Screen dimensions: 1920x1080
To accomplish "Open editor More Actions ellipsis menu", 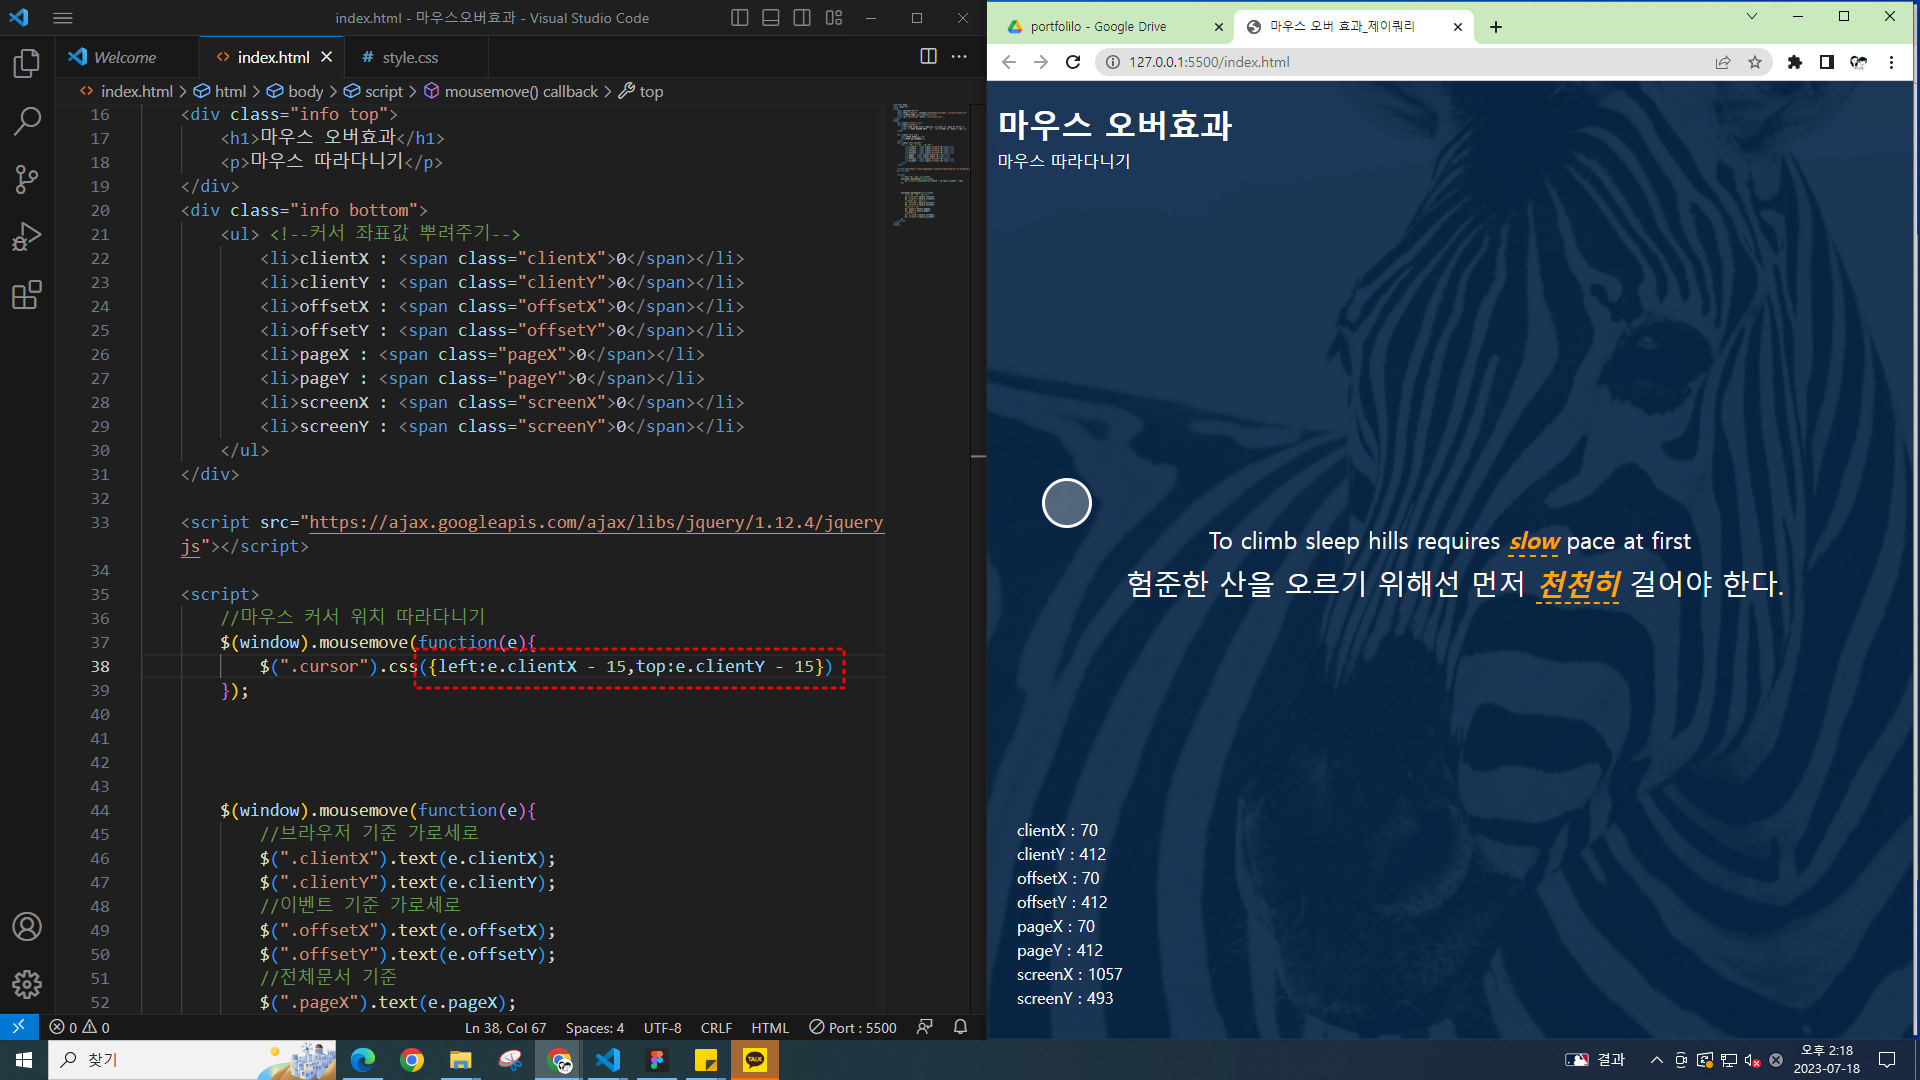I will click(x=959, y=57).
